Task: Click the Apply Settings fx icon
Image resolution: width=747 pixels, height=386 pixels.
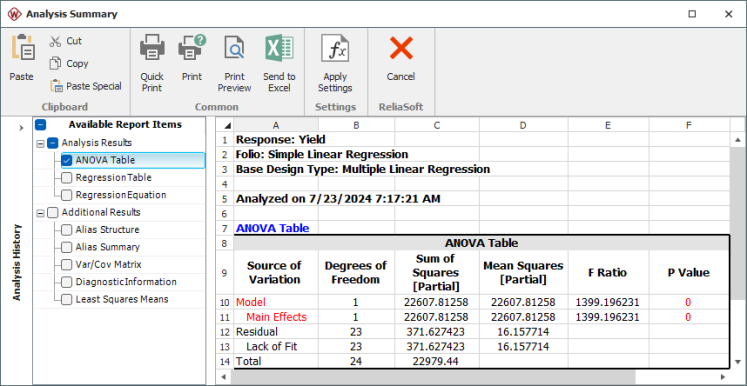Action: pyautogui.click(x=335, y=48)
